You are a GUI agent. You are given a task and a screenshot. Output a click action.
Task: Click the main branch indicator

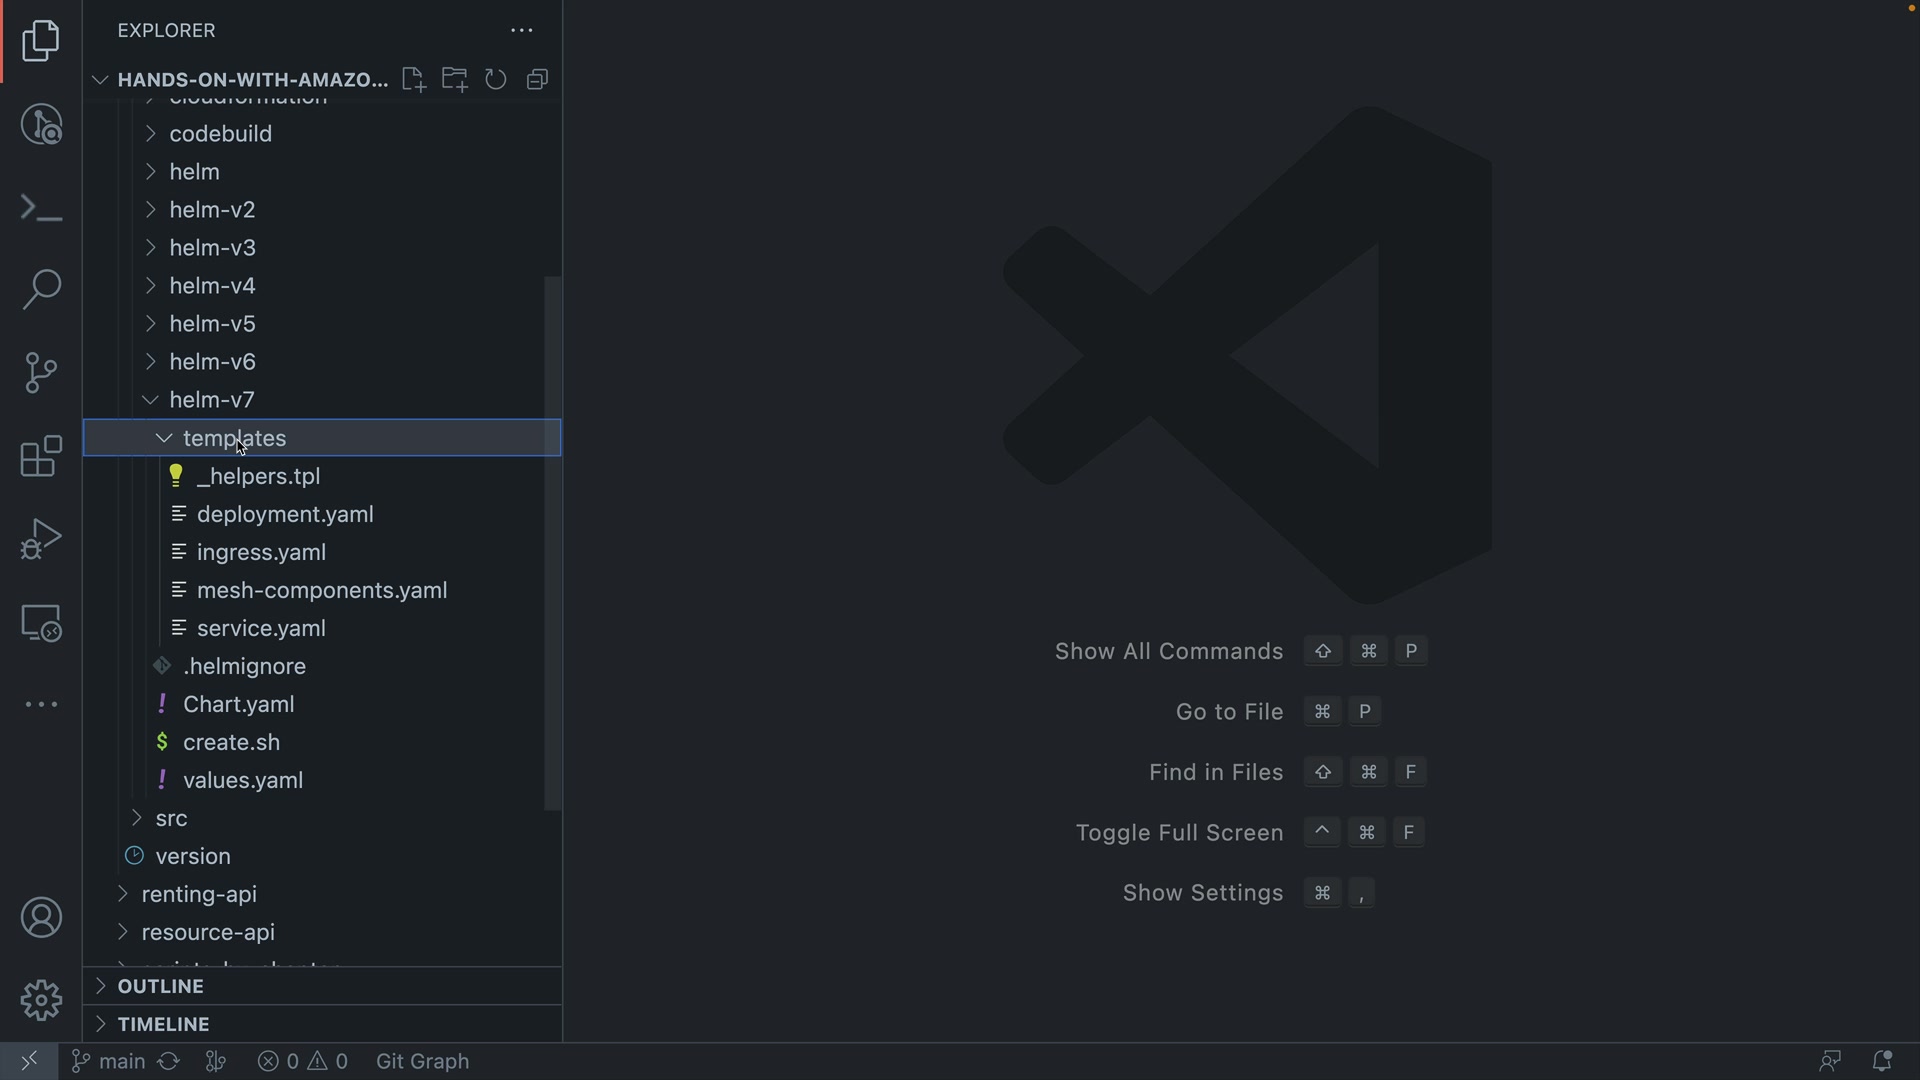110,1061
